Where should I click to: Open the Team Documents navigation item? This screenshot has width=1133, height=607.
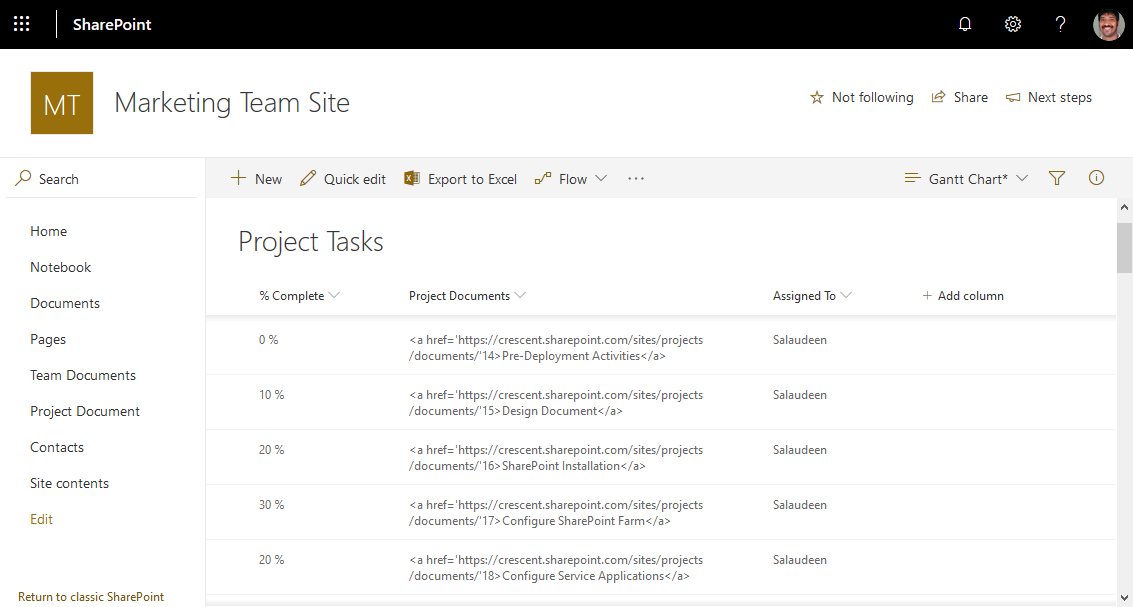83,375
